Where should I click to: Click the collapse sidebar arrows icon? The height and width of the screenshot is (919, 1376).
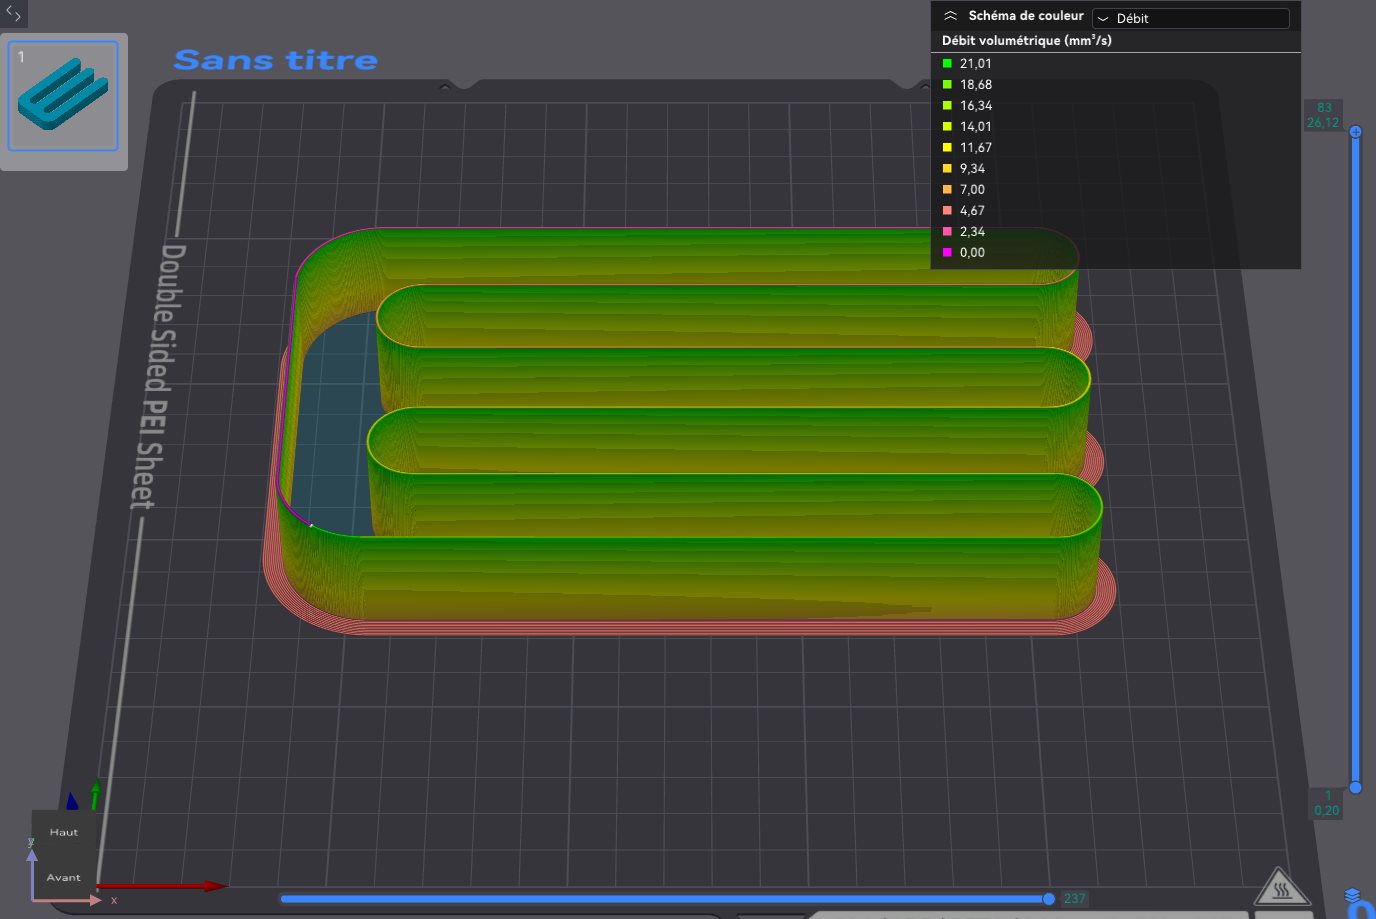tap(13, 14)
